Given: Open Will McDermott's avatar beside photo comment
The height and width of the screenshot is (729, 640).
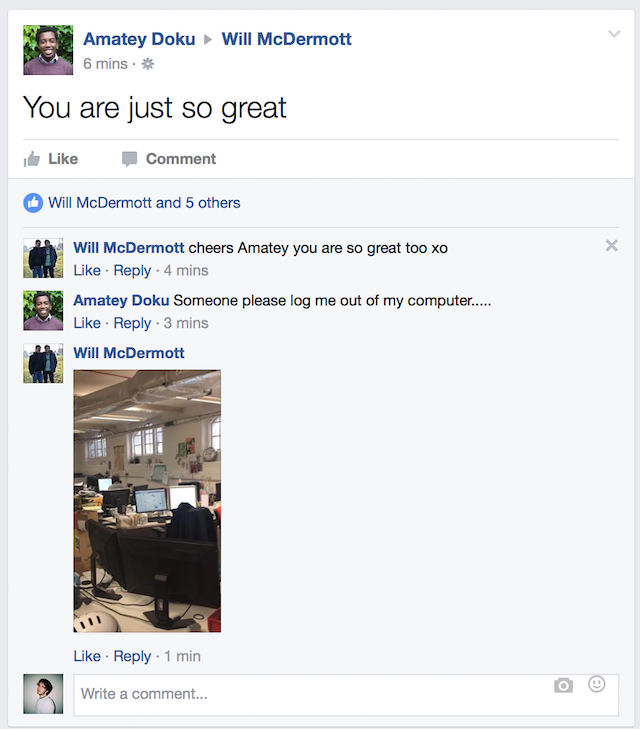Looking at the screenshot, I should tap(43, 363).
